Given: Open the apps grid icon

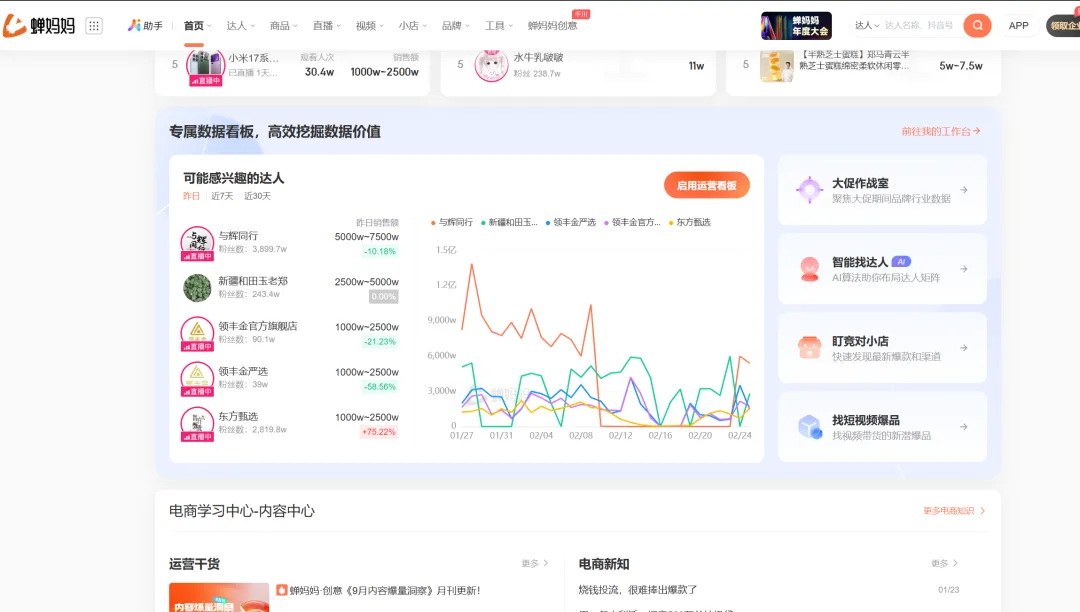Looking at the screenshot, I should [94, 25].
